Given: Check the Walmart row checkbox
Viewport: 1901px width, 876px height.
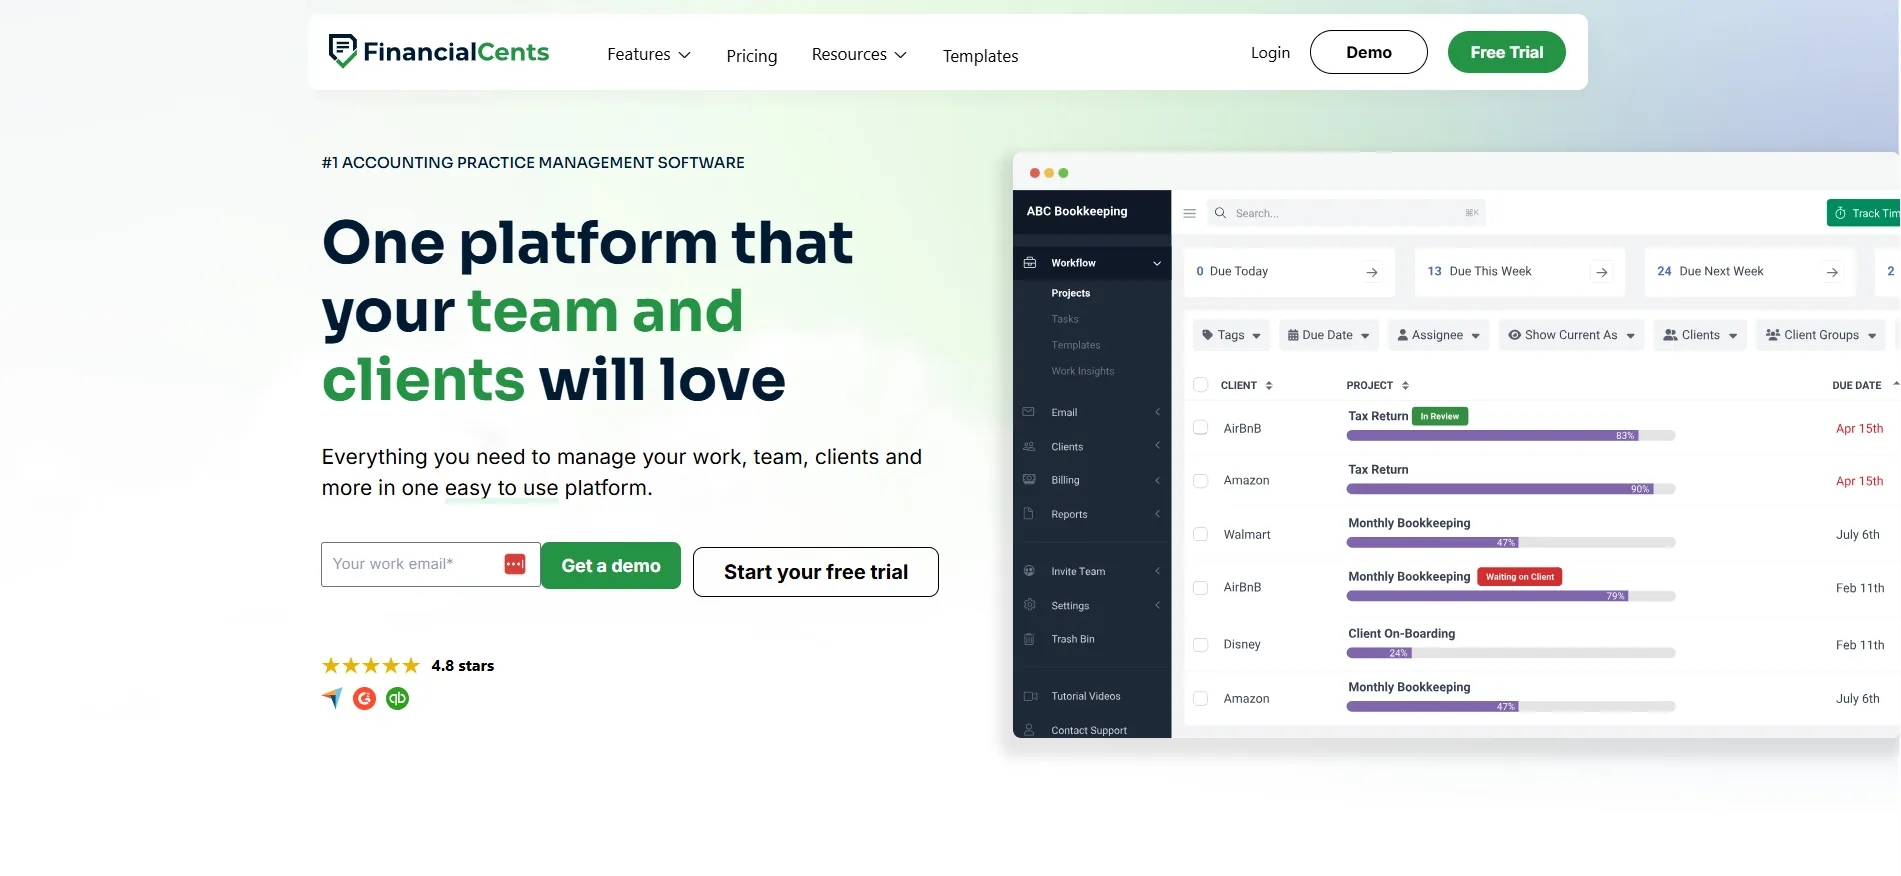Looking at the screenshot, I should pos(1201,535).
